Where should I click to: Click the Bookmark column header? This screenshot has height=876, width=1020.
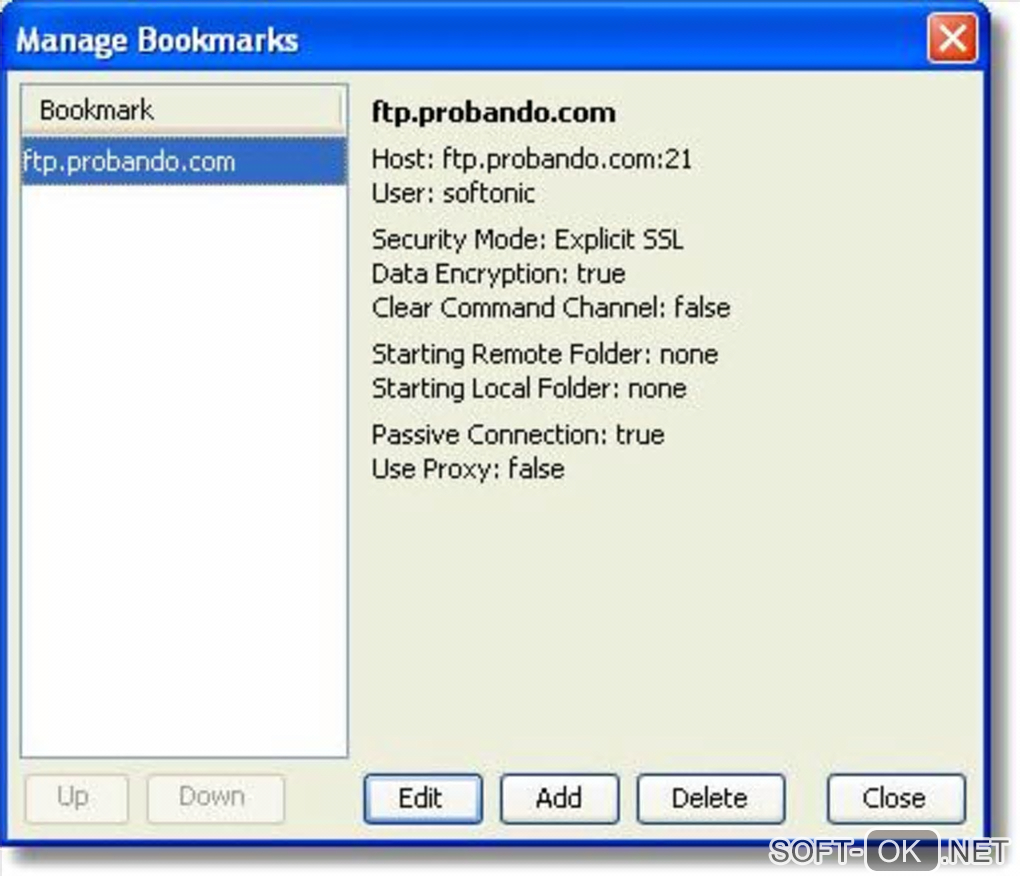pyautogui.click(x=181, y=109)
